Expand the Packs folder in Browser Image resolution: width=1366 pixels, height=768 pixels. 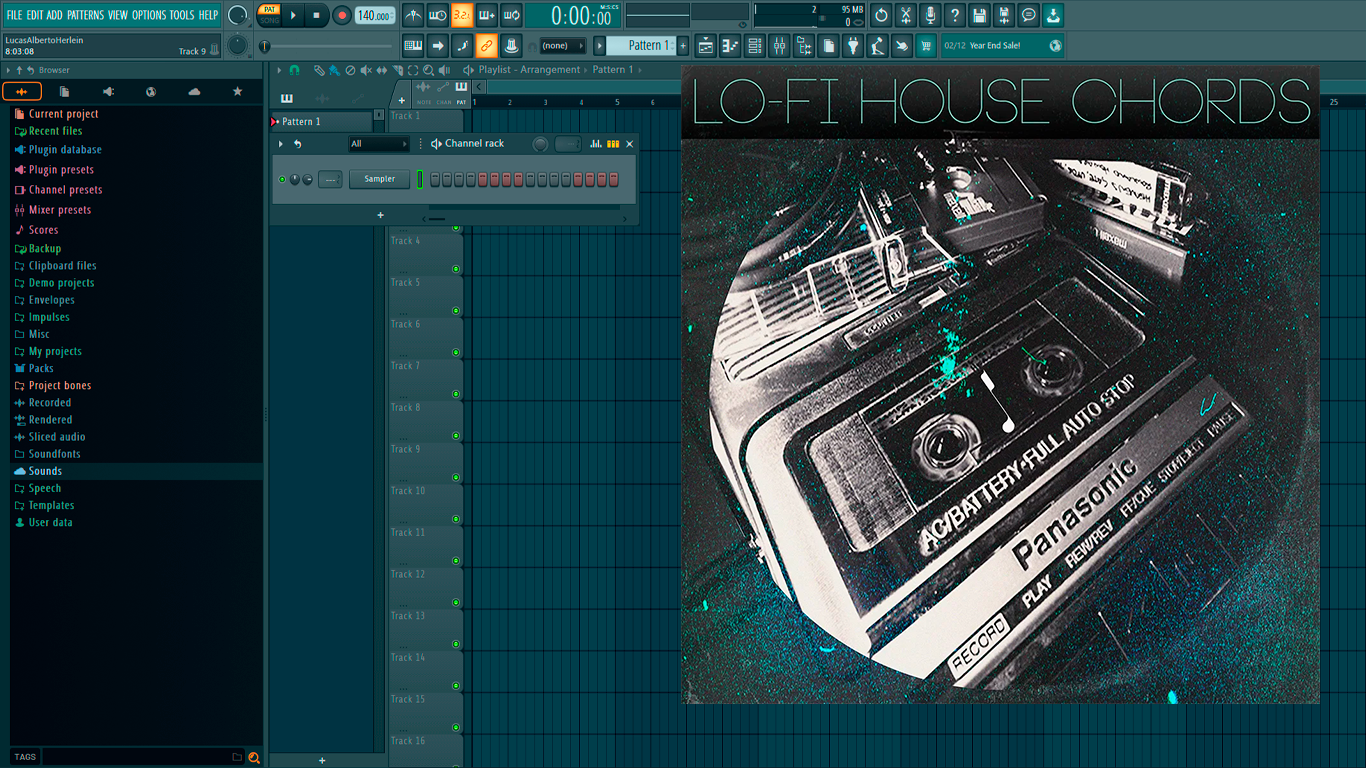pyautogui.click(x=34, y=369)
